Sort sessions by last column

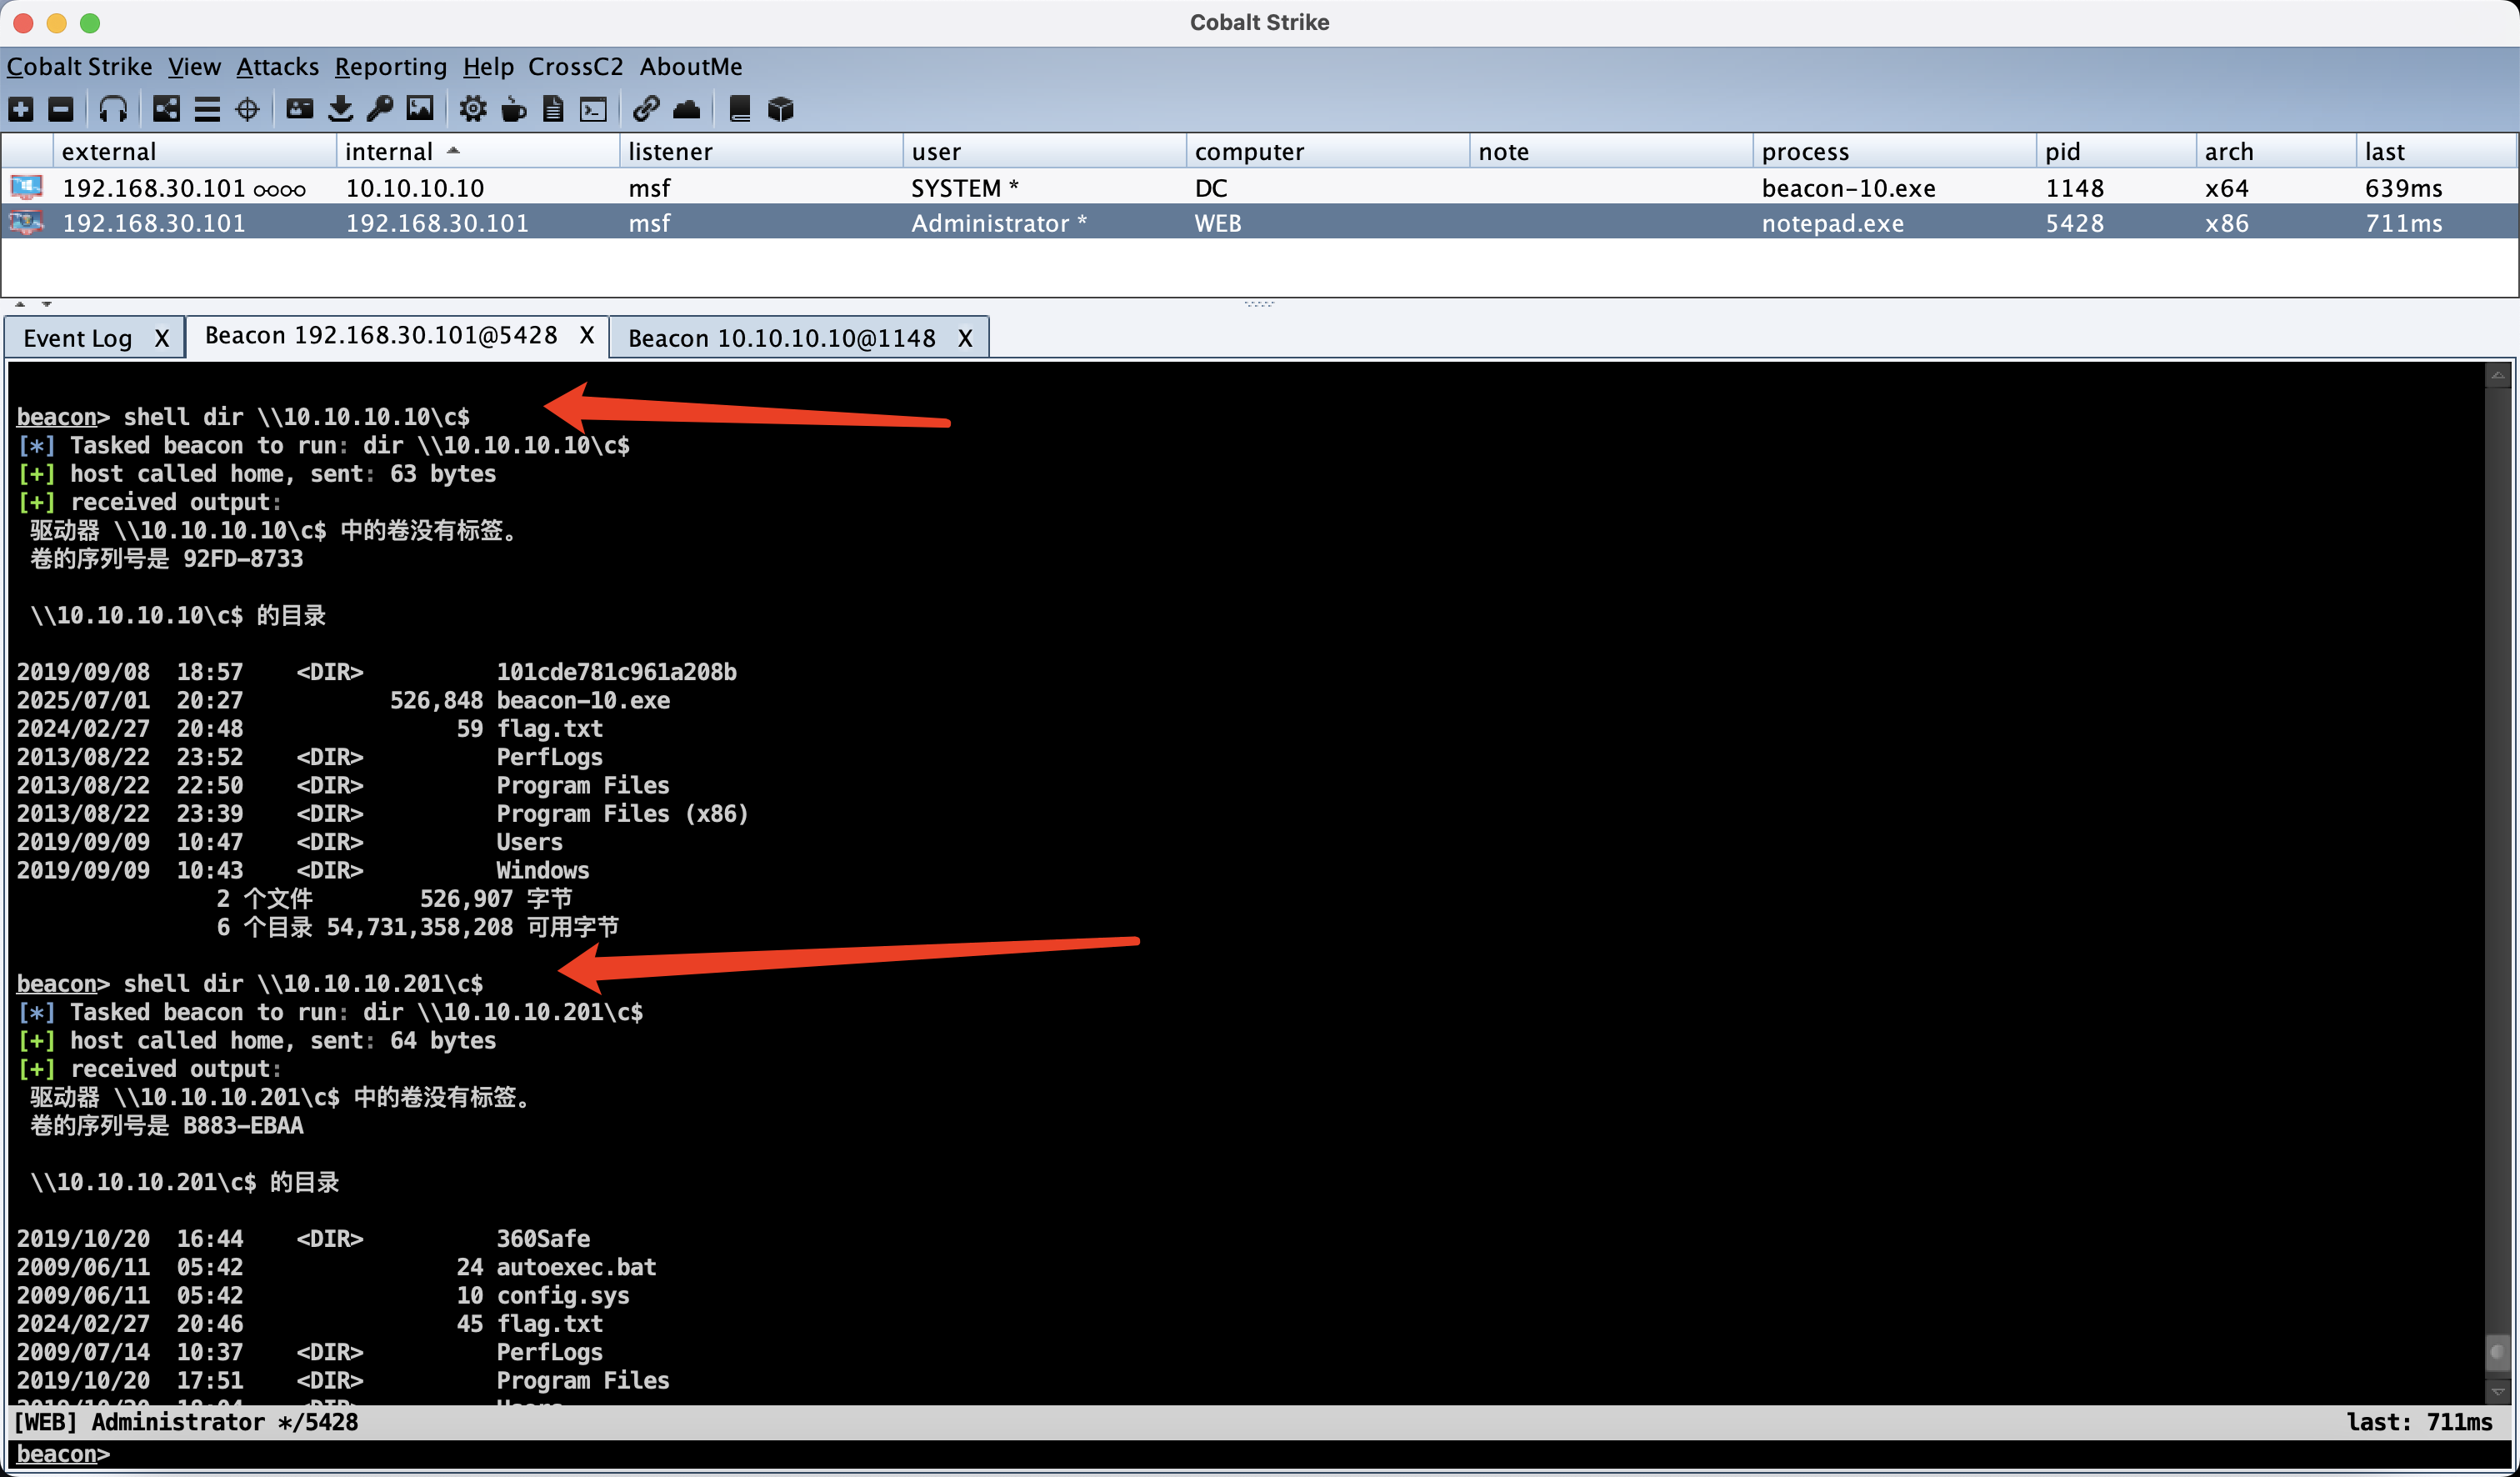(x=2436, y=151)
